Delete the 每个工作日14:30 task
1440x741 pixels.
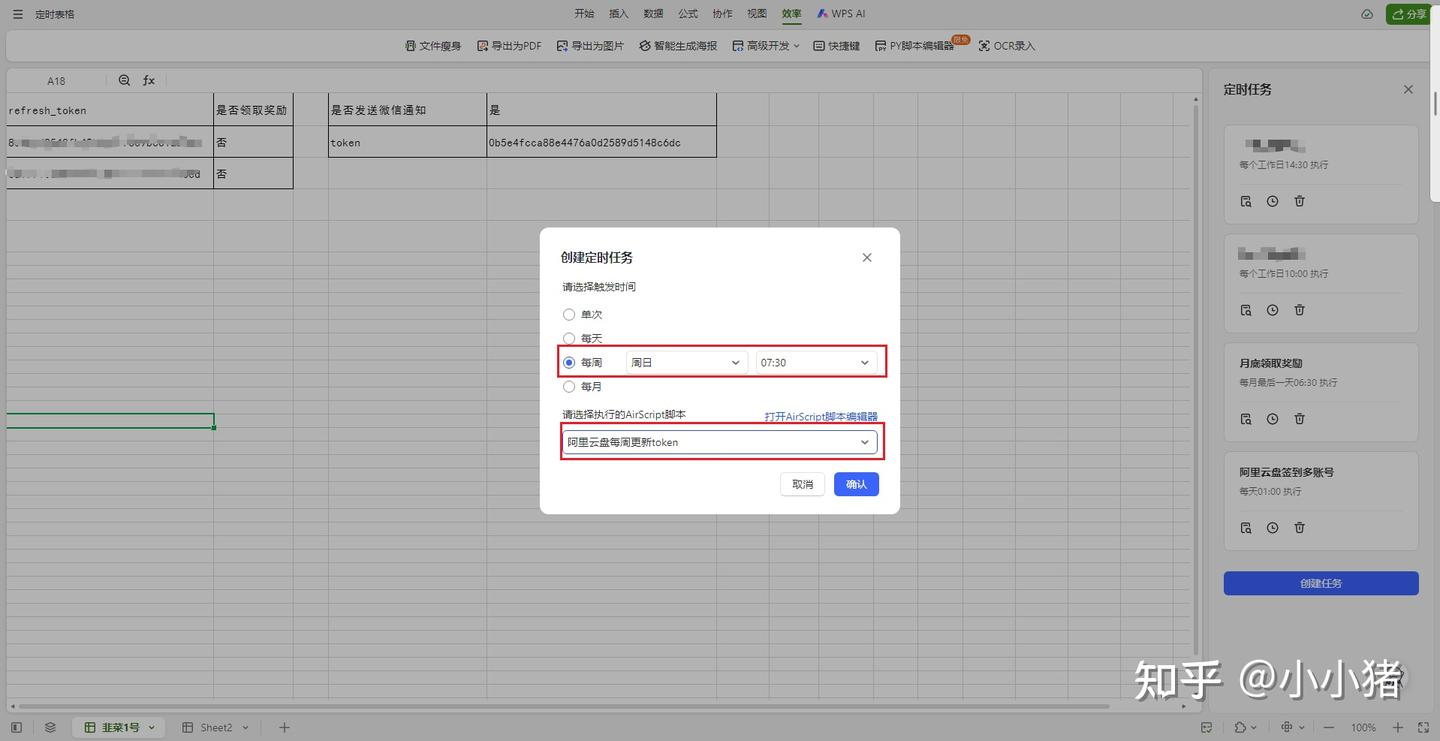[1299, 201]
